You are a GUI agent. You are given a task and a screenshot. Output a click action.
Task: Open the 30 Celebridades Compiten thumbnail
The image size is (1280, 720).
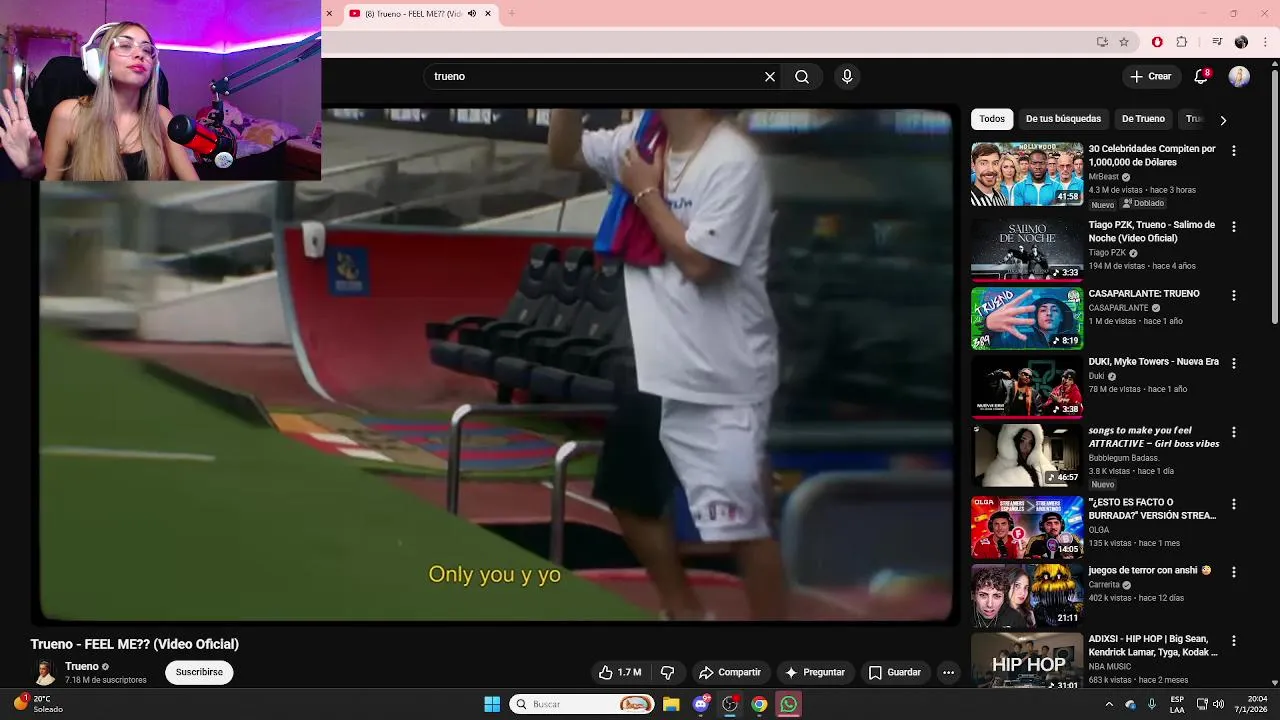click(x=1027, y=174)
